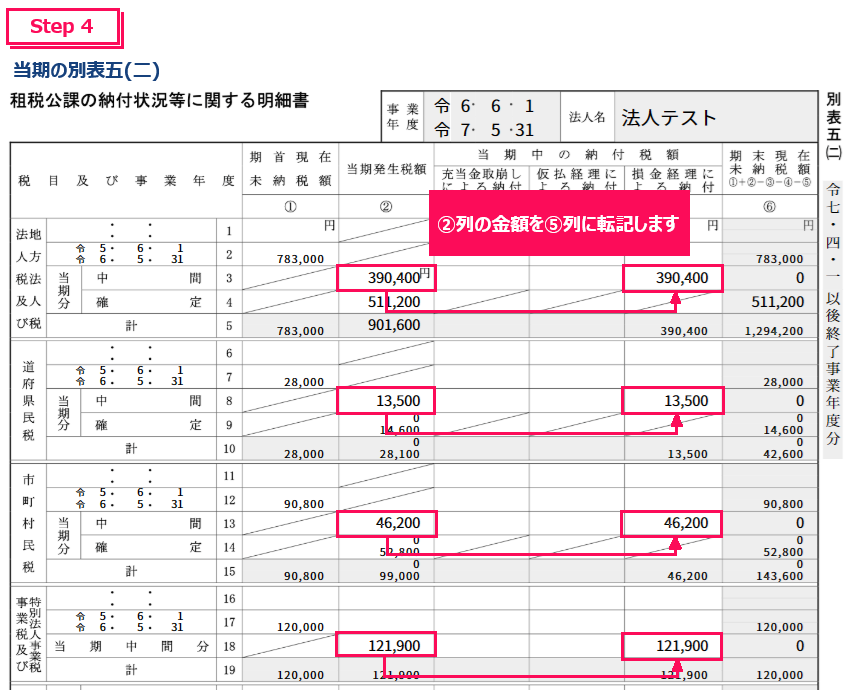
Task: Select 90,800 in row 12 column ⑥
Action: coord(783,504)
